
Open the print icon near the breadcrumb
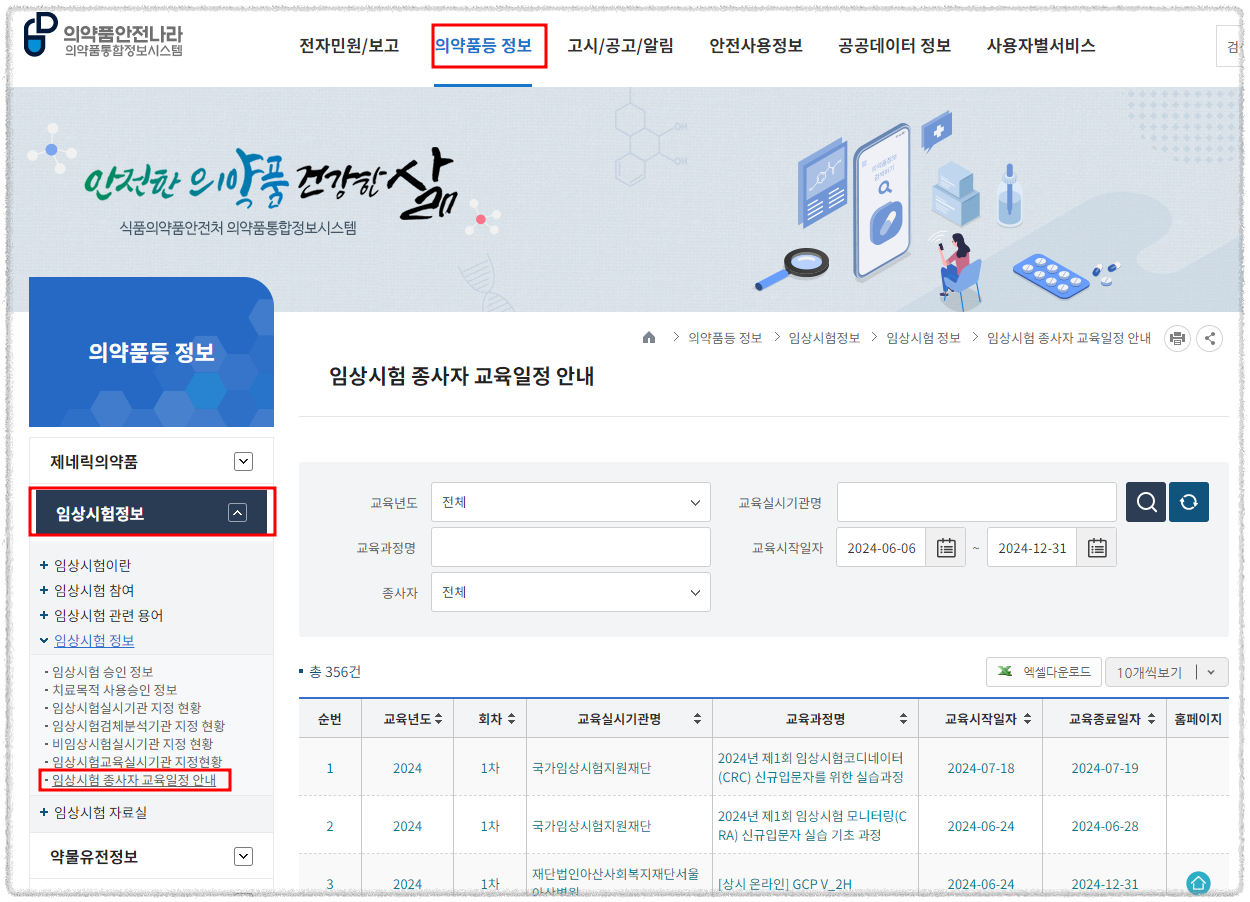(x=1177, y=338)
